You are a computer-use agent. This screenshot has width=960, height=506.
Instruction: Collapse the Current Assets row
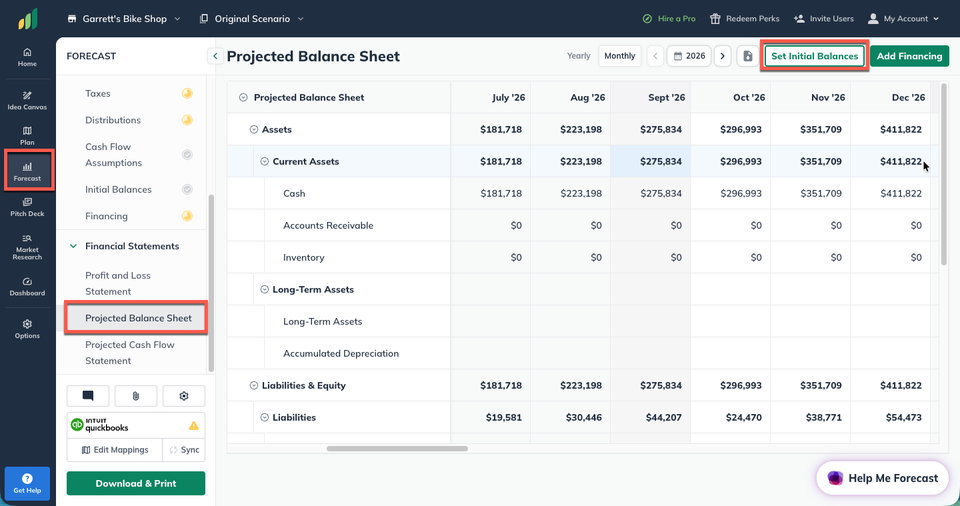pos(264,161)
